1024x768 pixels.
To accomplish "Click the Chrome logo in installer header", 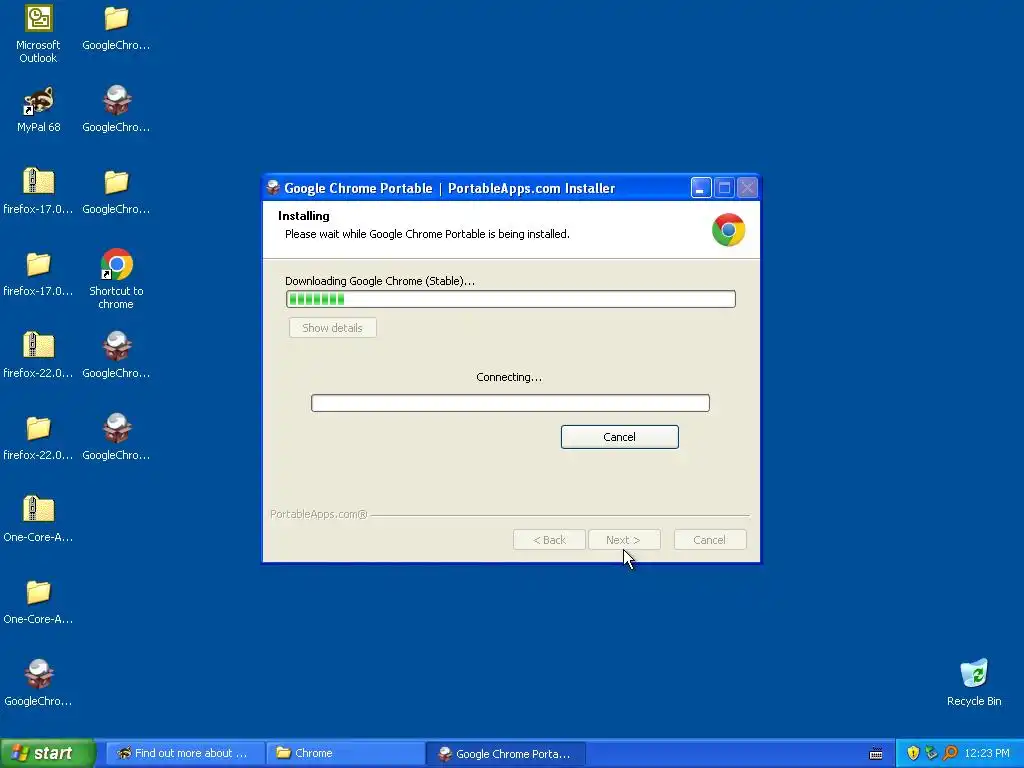I will (728, 230).
